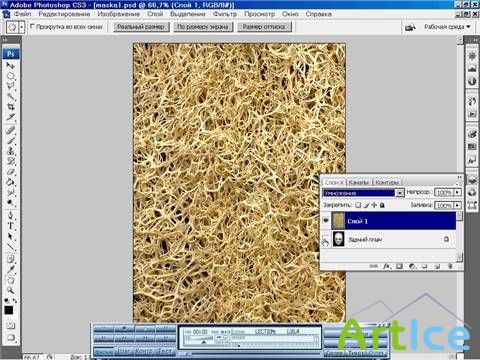Select the Slice tool
Viewport: 480px width, 360px height.
[x=10, y=117]
